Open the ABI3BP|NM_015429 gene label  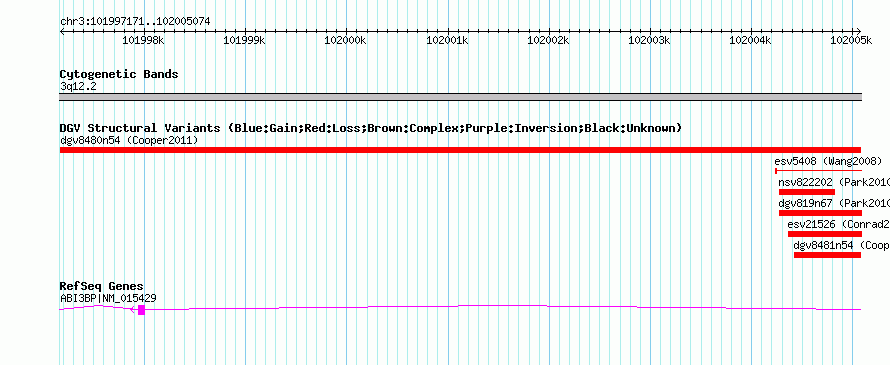(108, 298)
